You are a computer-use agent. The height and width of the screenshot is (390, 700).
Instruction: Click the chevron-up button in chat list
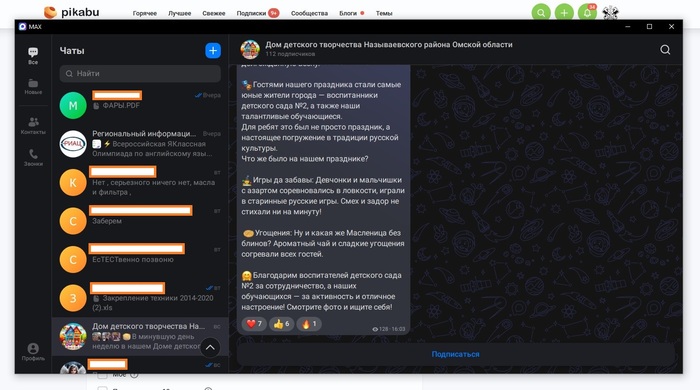[x=210, y=348]
